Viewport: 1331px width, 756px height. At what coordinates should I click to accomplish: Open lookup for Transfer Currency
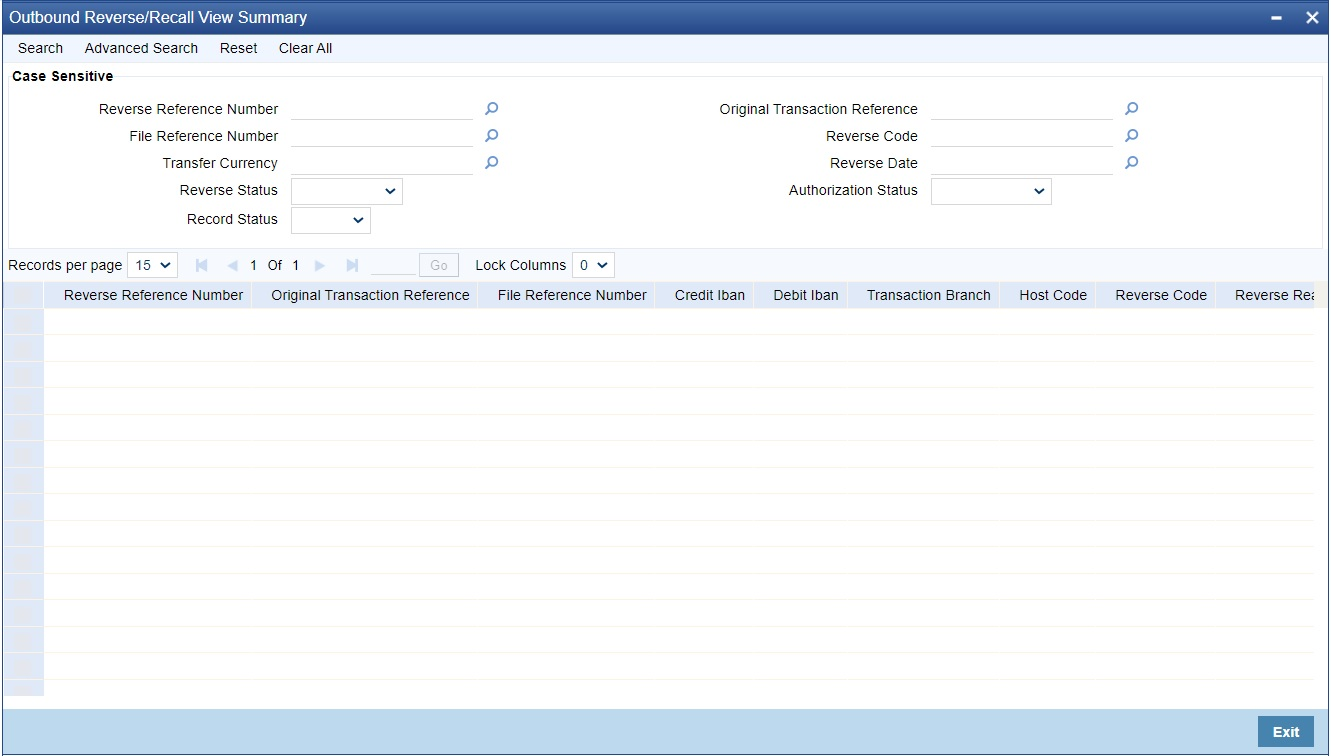click(x=491, y=163)
